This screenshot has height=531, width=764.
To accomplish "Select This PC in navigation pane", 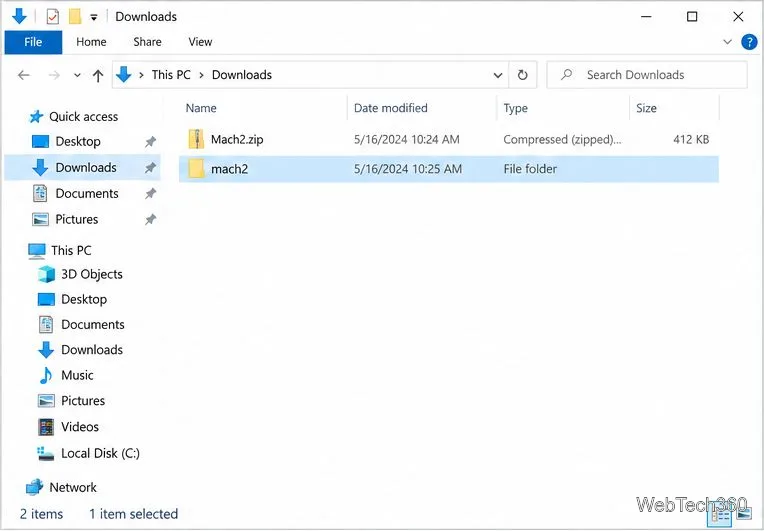I will pyautogui.click(x=71, y=251).
